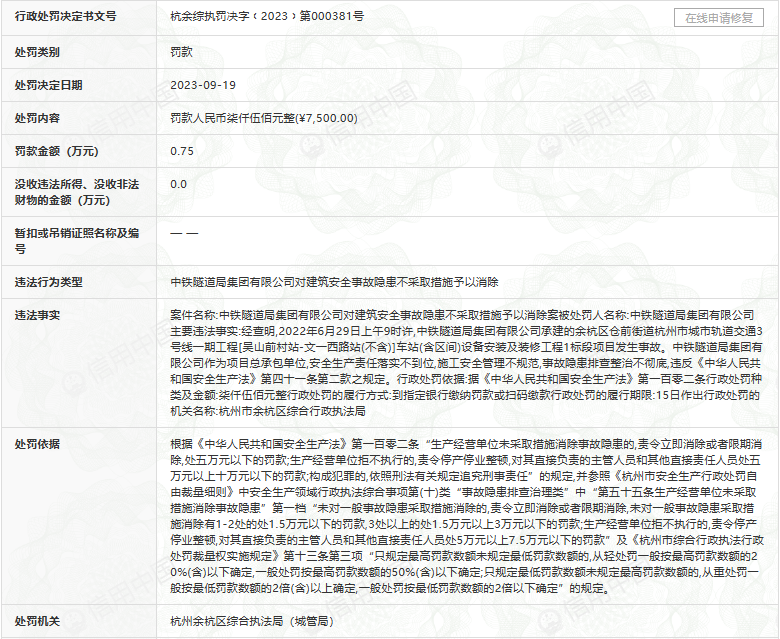Select the fine amount value 0.75
Screen dimensions: 780x639
(182, 151)
